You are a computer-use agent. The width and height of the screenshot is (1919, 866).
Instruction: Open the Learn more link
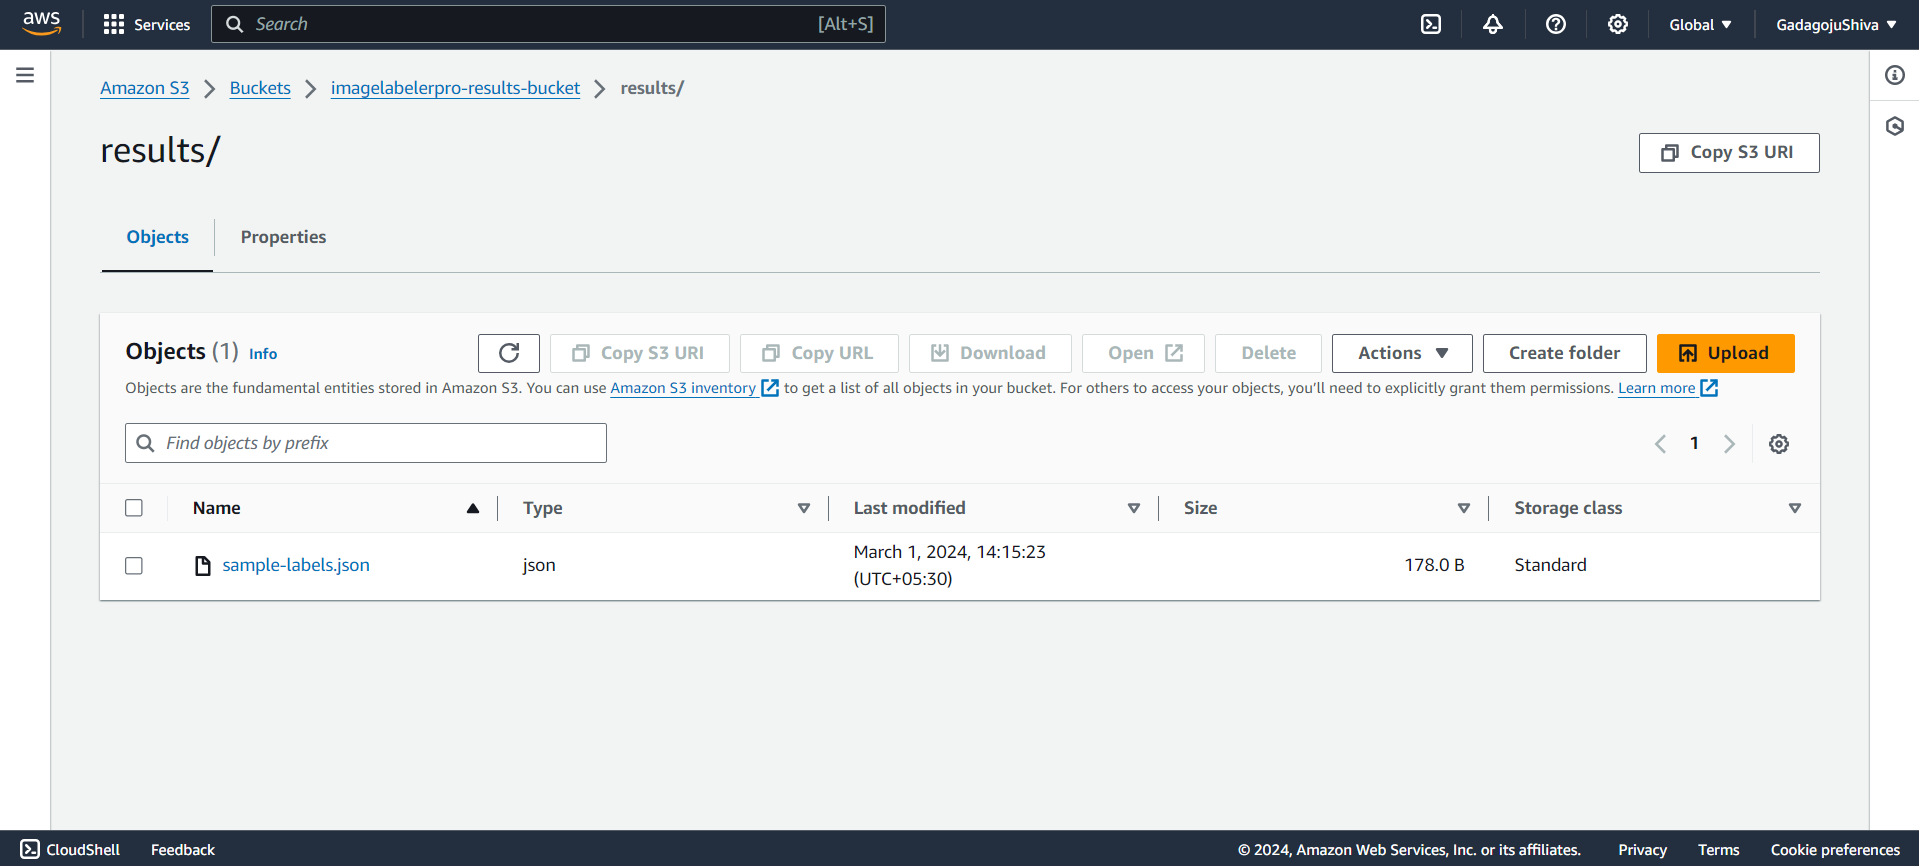1657,388
